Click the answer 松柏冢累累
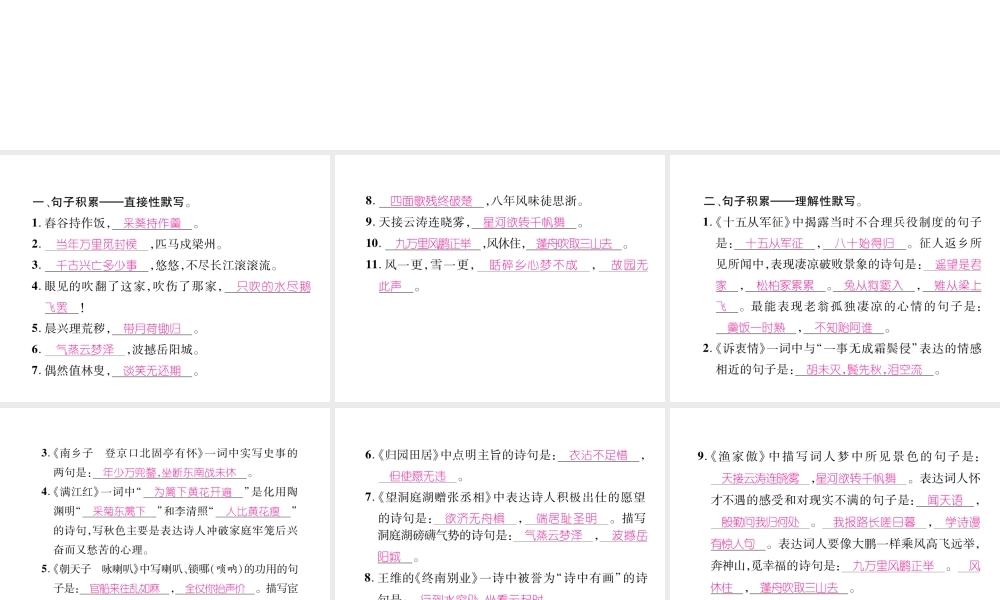The width and height of the screenshot is (1000, 600). (785, 286)
